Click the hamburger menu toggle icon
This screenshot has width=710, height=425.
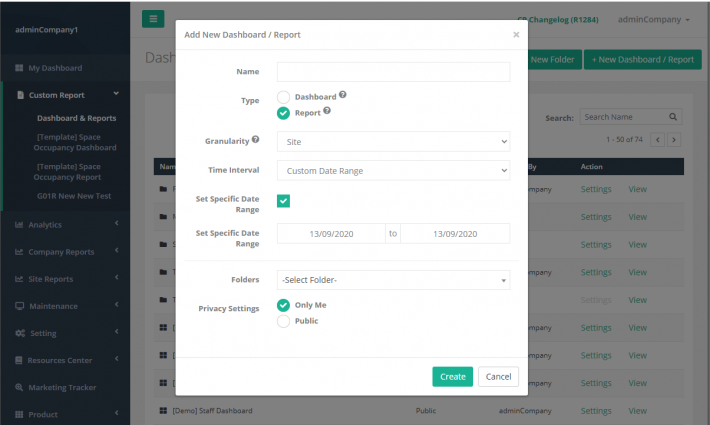(153, 19)
